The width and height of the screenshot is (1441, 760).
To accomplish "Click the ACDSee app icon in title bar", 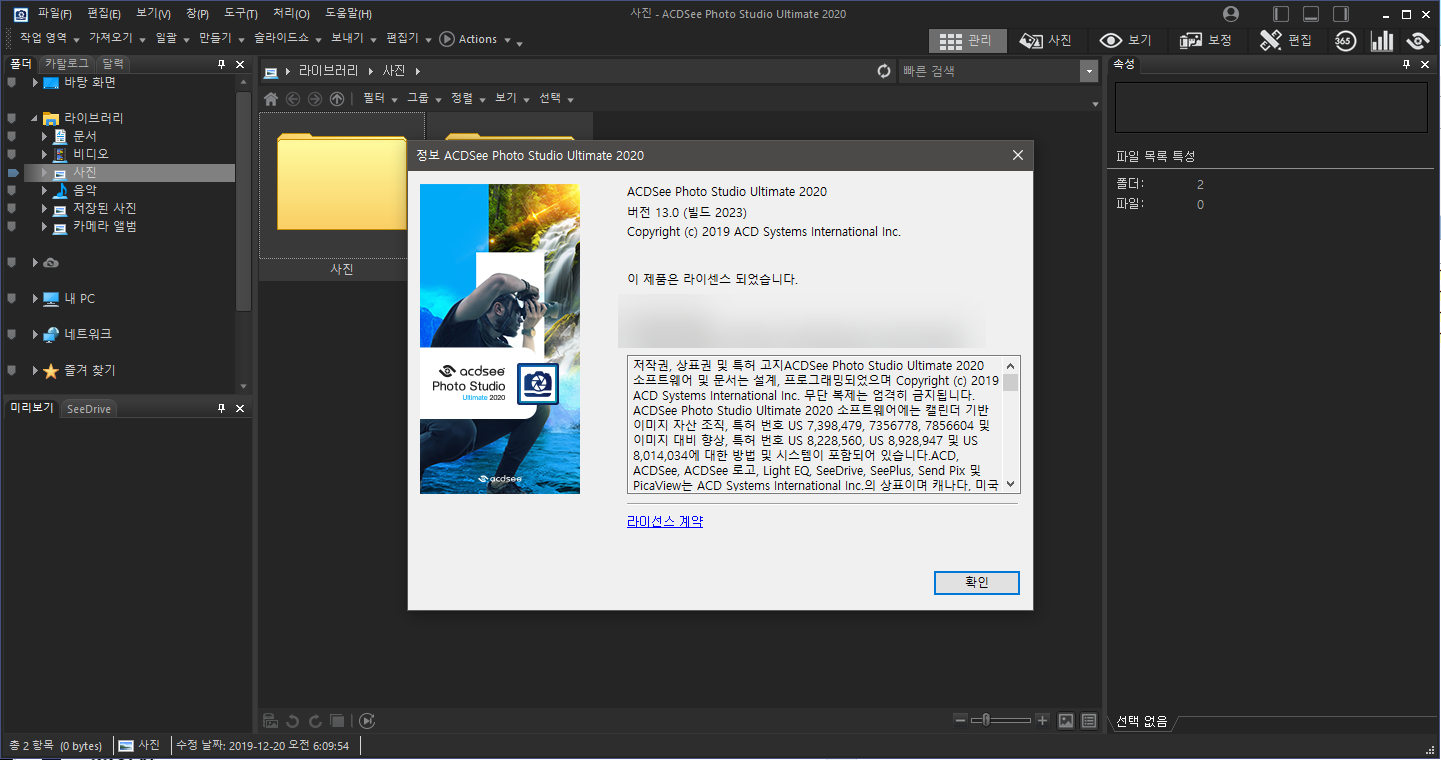I will [19, 14].
